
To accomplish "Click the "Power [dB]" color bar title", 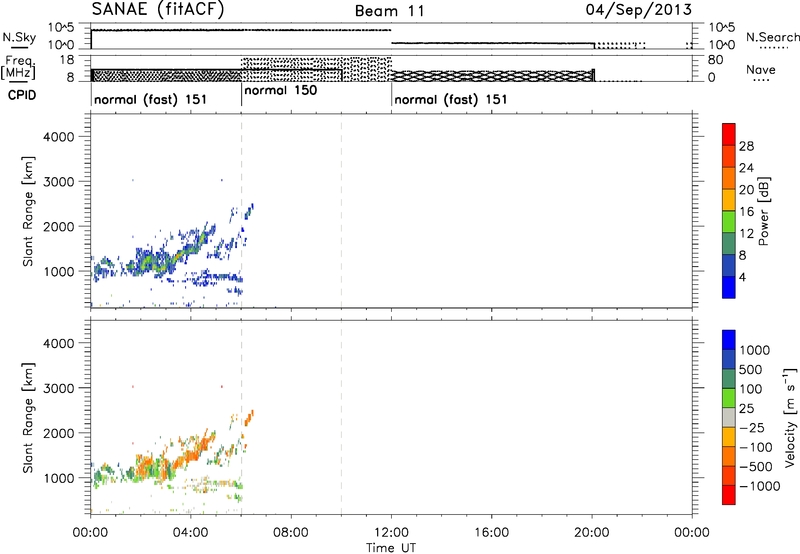I will 763,211.
